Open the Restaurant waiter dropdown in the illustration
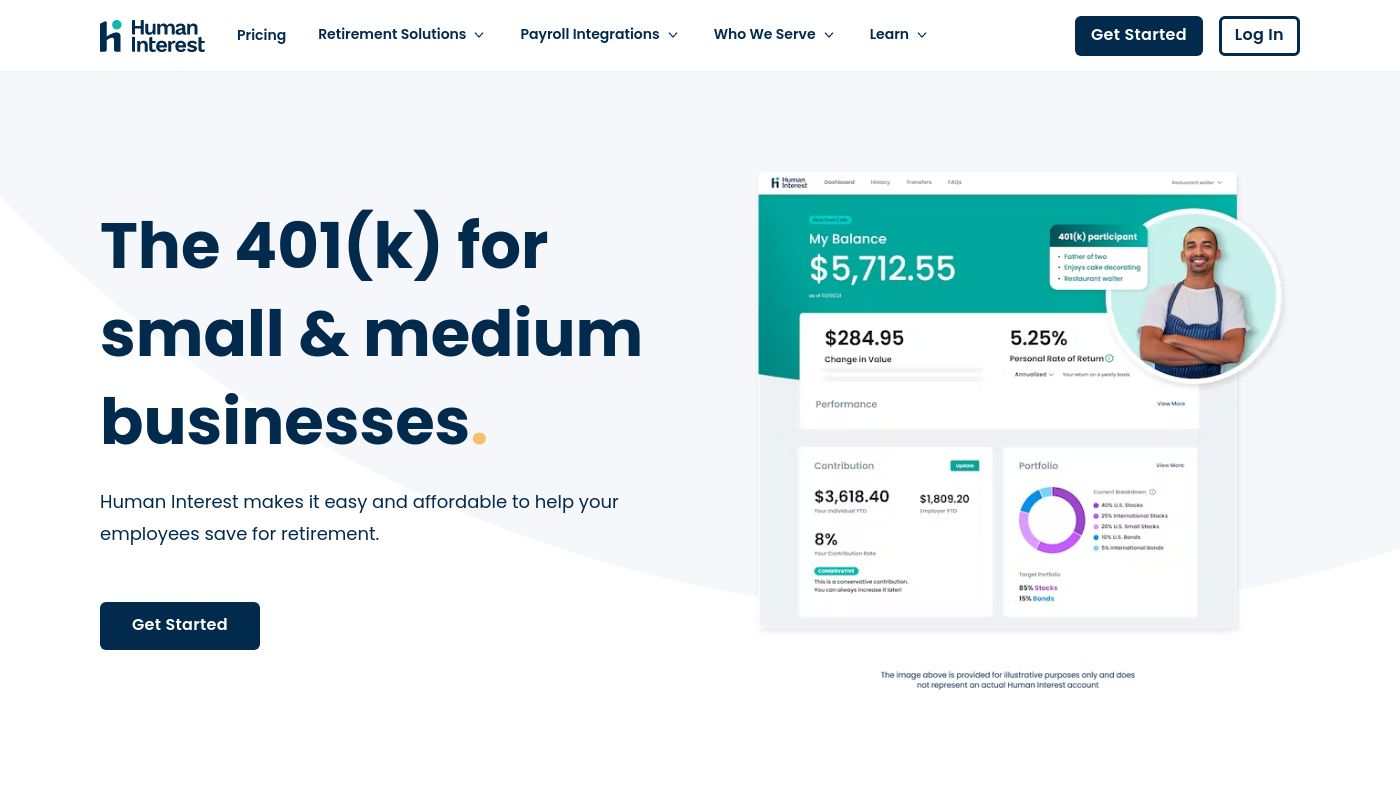The height and width of the screenshot is (800, 1400). point(1197,182)
